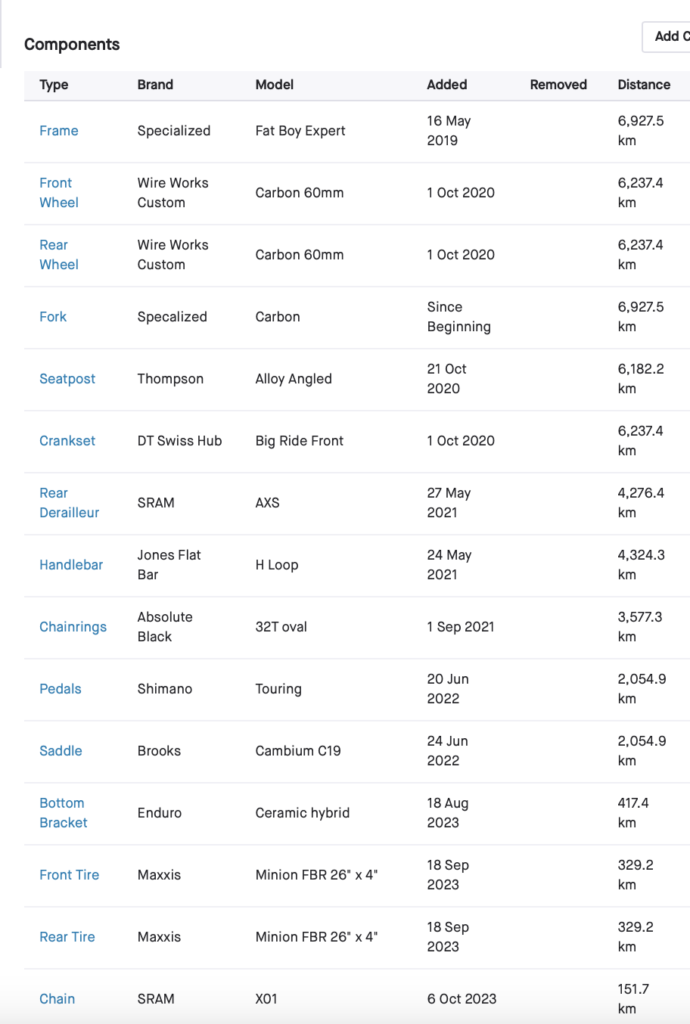Click the Crankset link
This screenshot has width=690, height=1024.
pos(67,441)
